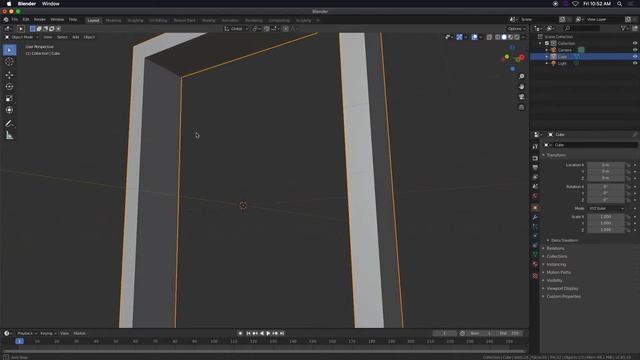Select the Select Box tool
The height and width of the screenshot is (360, 640).
9,50
